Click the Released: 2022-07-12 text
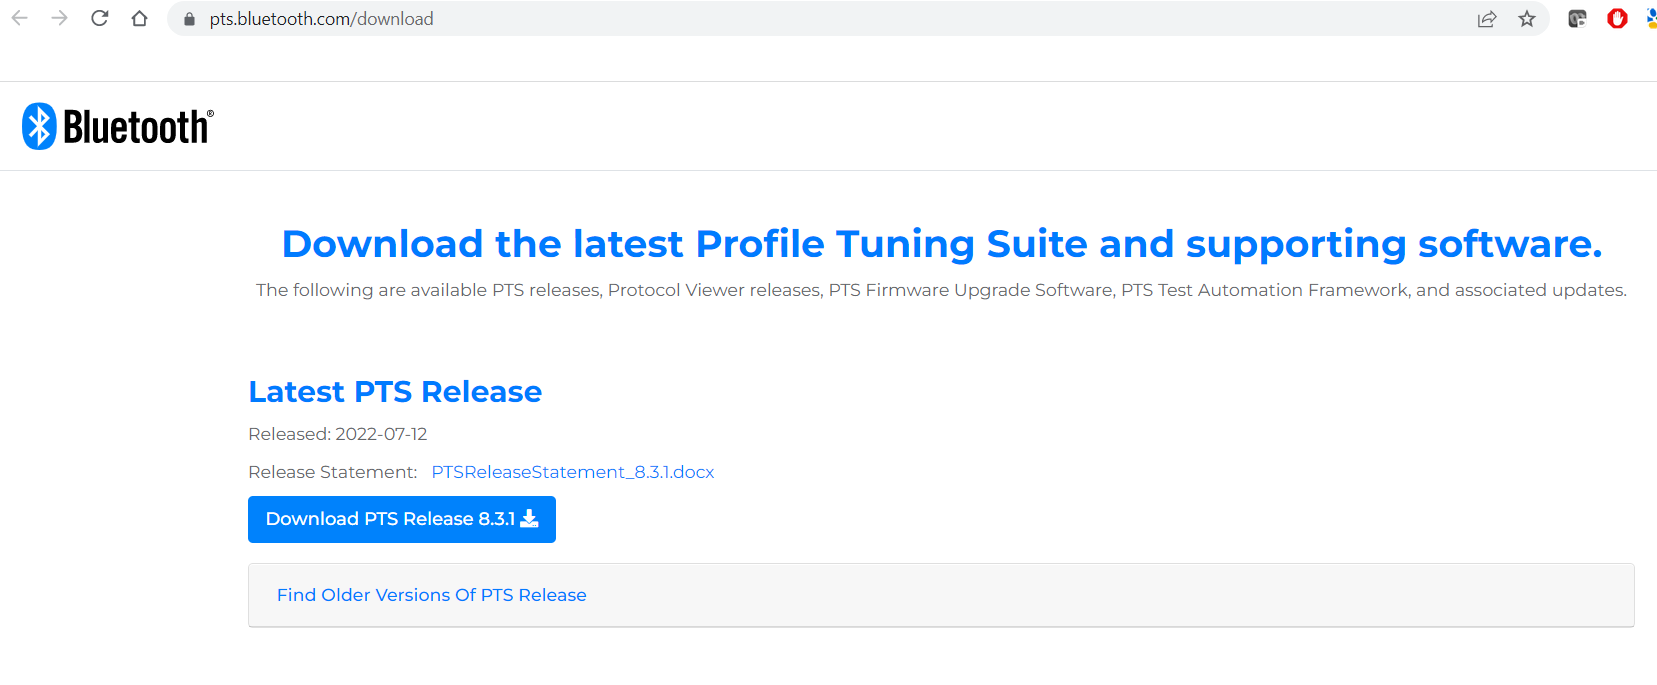The height and width of the screenshot is (685, 1657). (338, 434)
